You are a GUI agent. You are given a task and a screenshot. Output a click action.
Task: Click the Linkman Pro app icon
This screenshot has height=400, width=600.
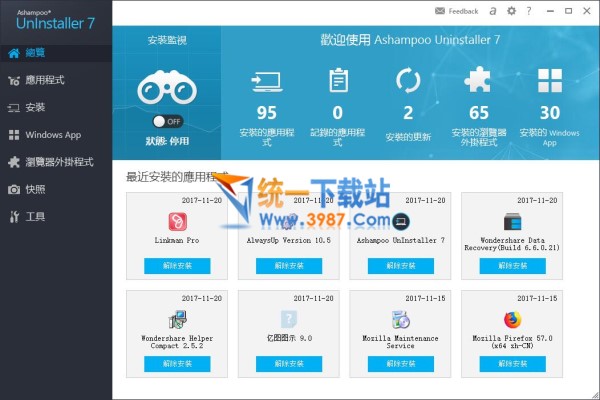(178, 222)
